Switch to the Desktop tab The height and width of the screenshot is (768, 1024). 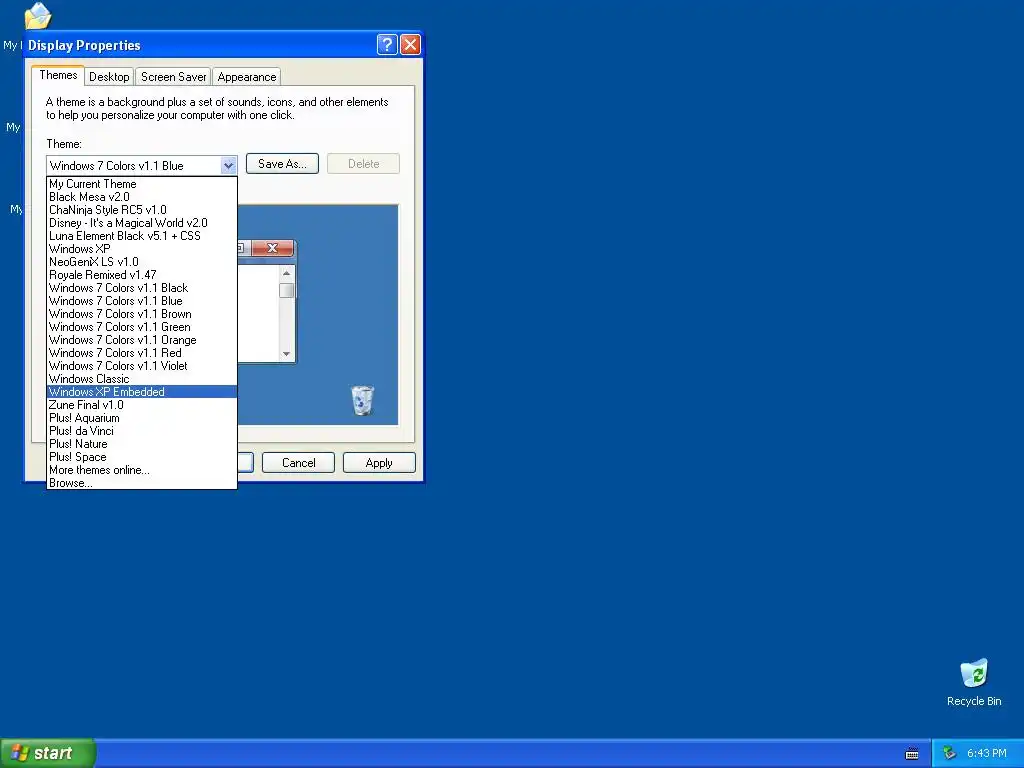tap(109, 76)
